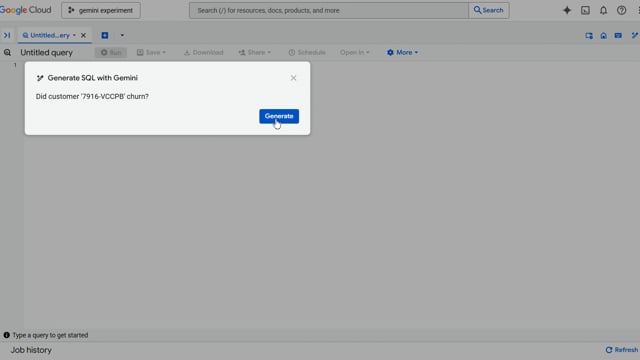This screenshot has width=640, height=360.
Task: Refresh the Job history
Action: (x=622, y=350)
